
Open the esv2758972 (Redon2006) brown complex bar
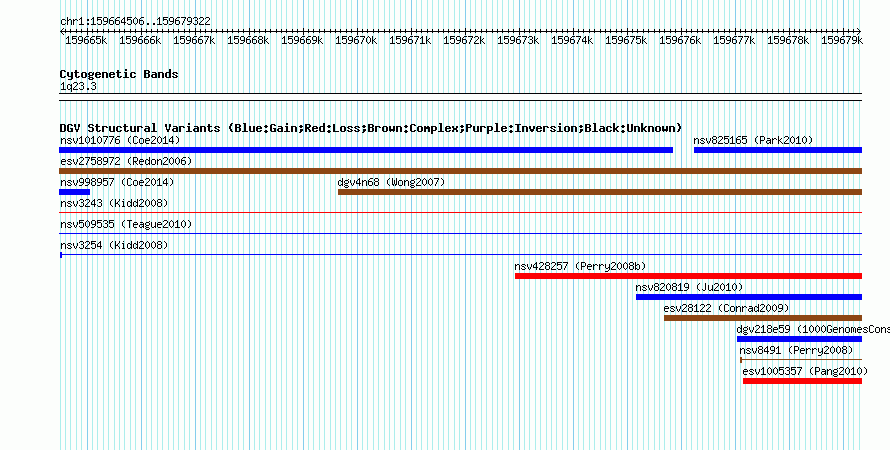(x=460, y=171)
